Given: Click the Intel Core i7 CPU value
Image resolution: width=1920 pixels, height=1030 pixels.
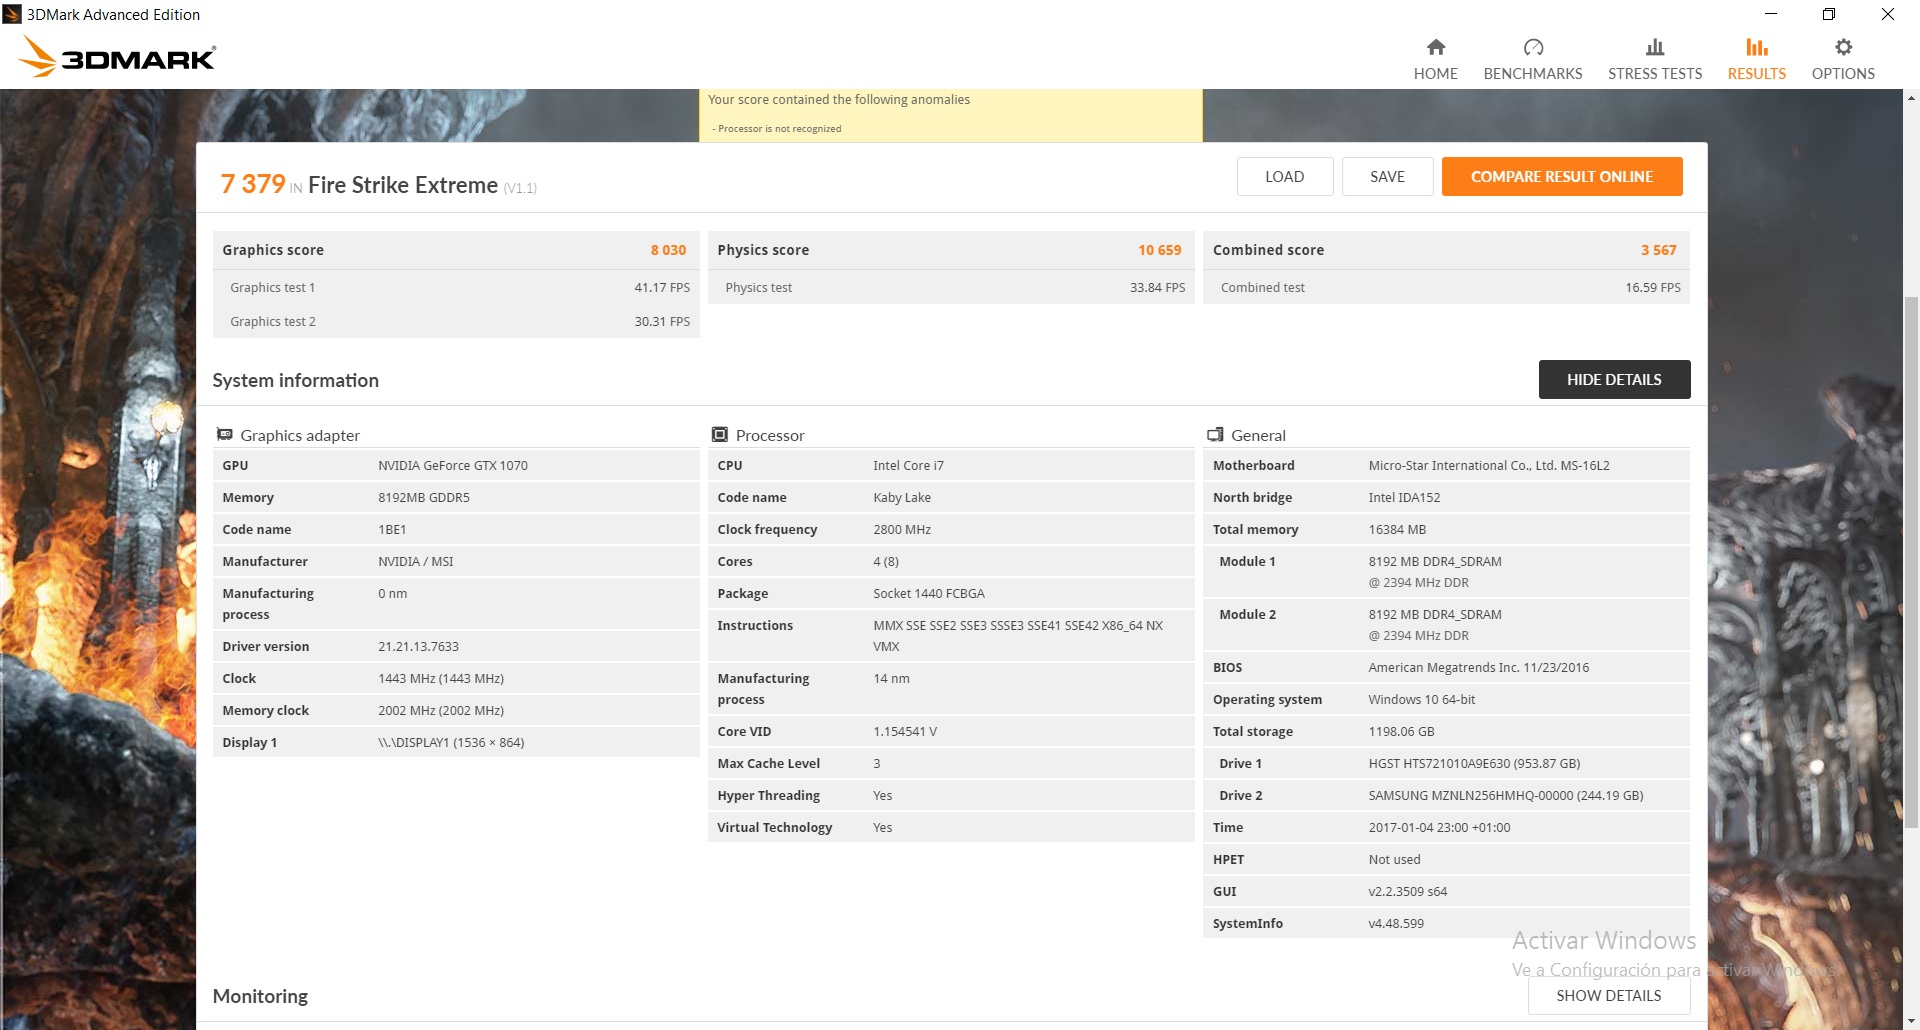Looking at the screenshot, I should pos(908,465).
